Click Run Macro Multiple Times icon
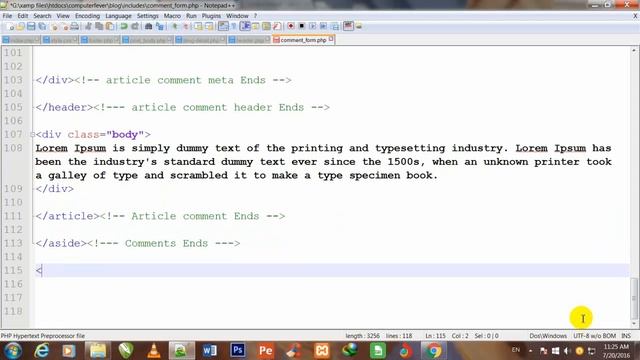This screenshot has width=640, height=360. (323, 26)
